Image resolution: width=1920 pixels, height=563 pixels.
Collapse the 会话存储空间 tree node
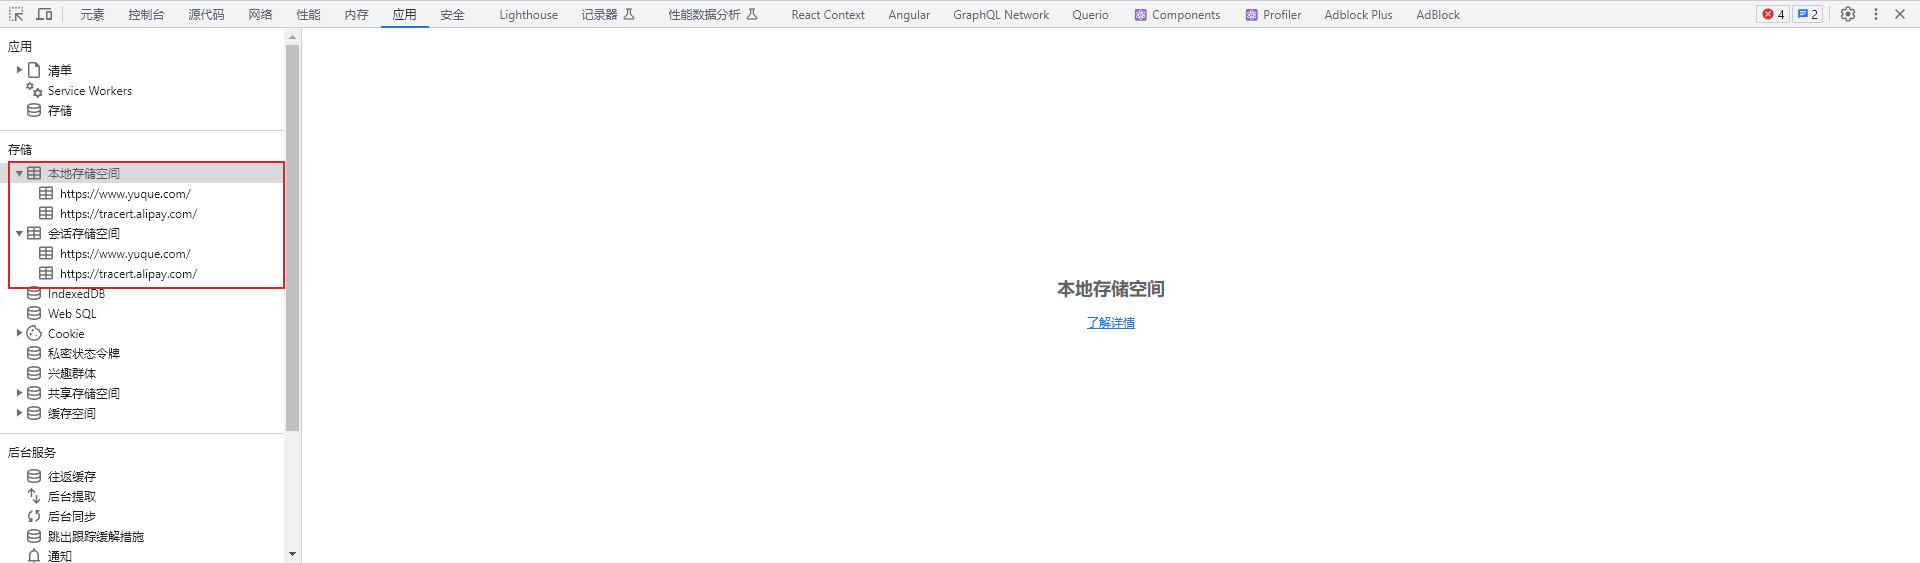click(19, 234)
